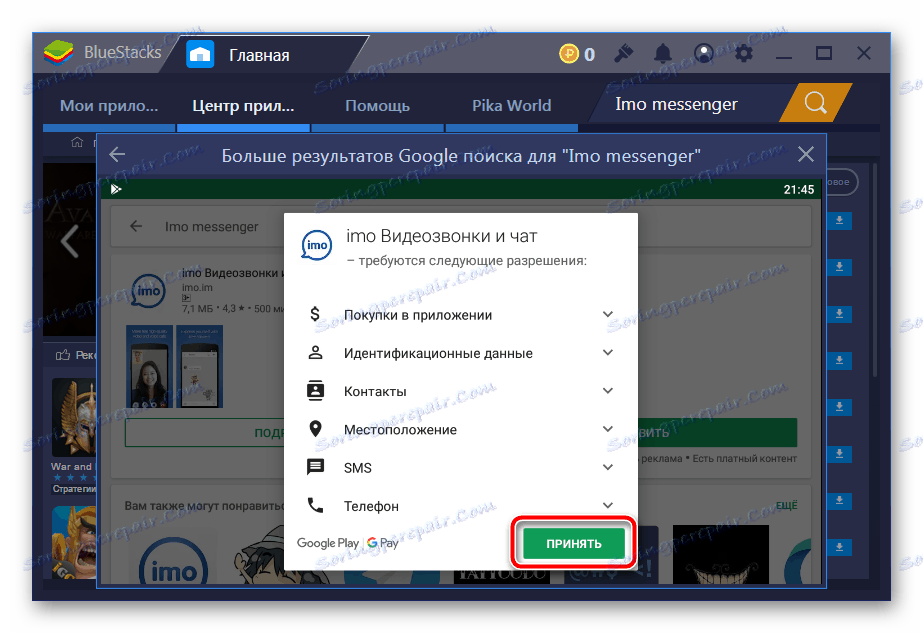Click the phone handset icon
The width and height of the screenshot is (923, 633).
pyautogui.click(x=316, y=505)
